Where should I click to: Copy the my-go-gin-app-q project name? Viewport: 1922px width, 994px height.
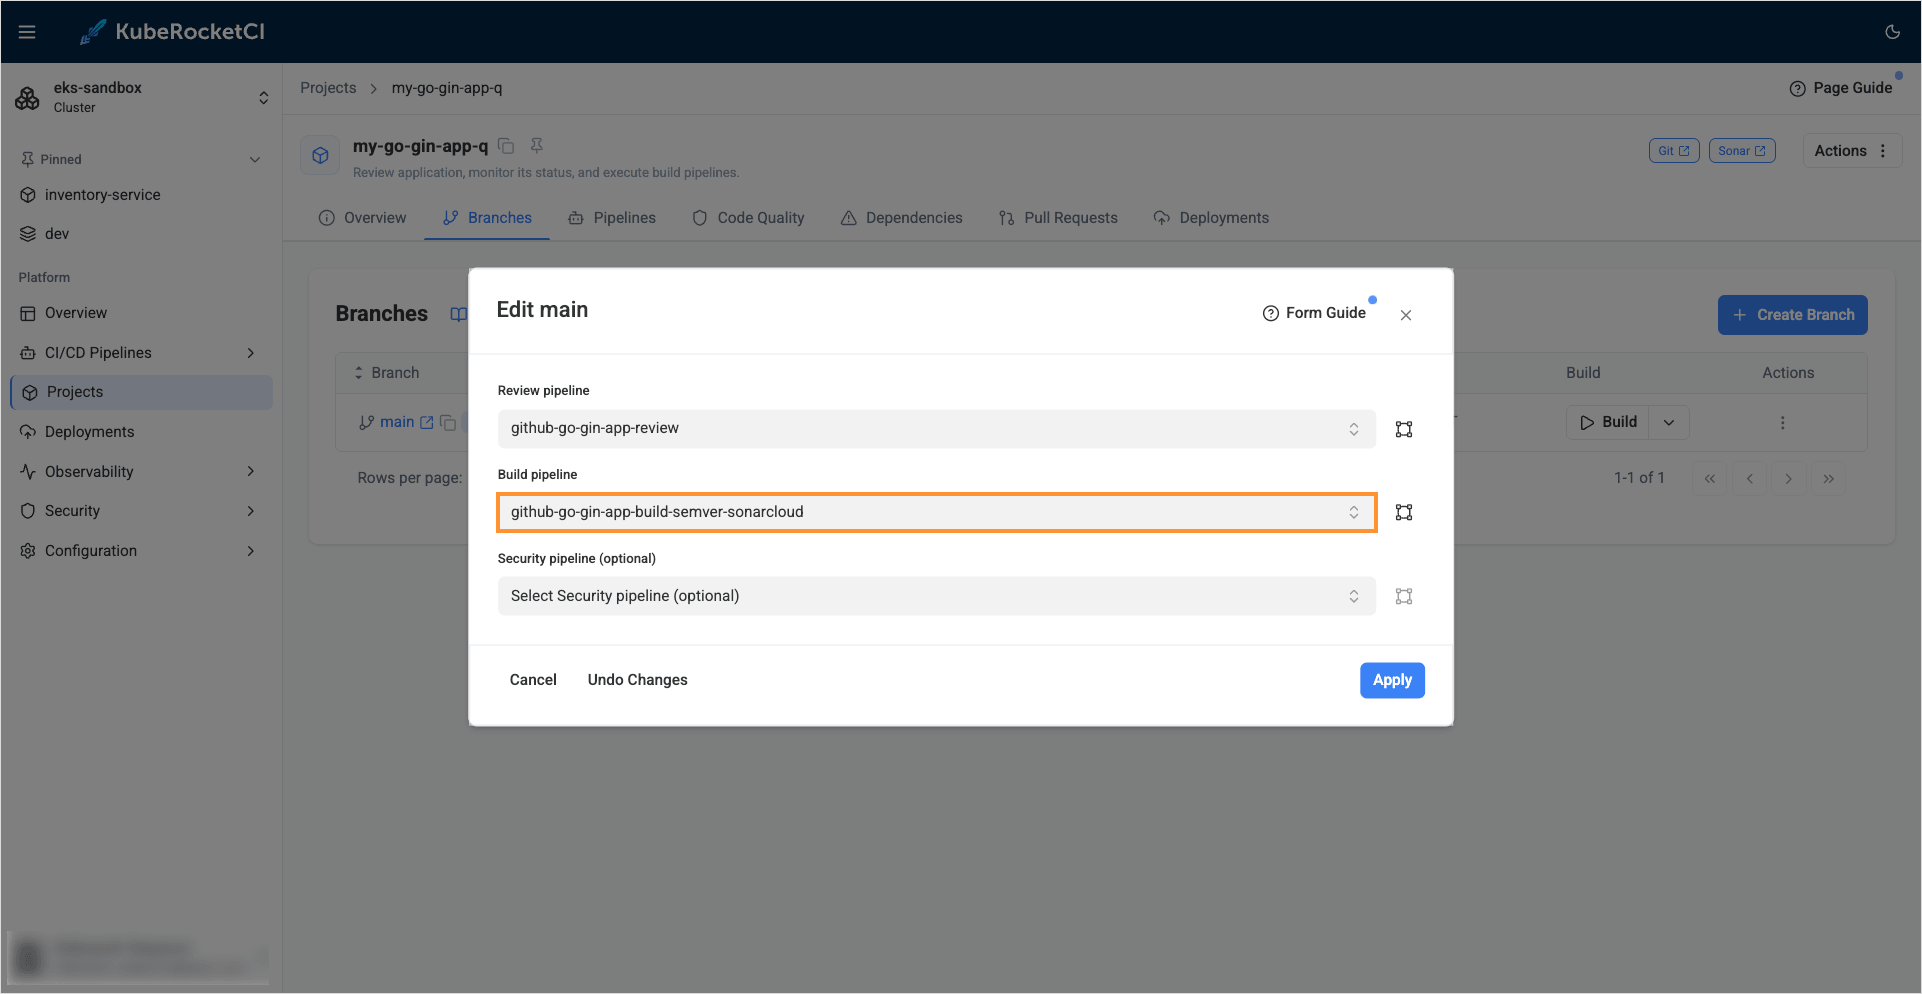(x=506, y=145)
